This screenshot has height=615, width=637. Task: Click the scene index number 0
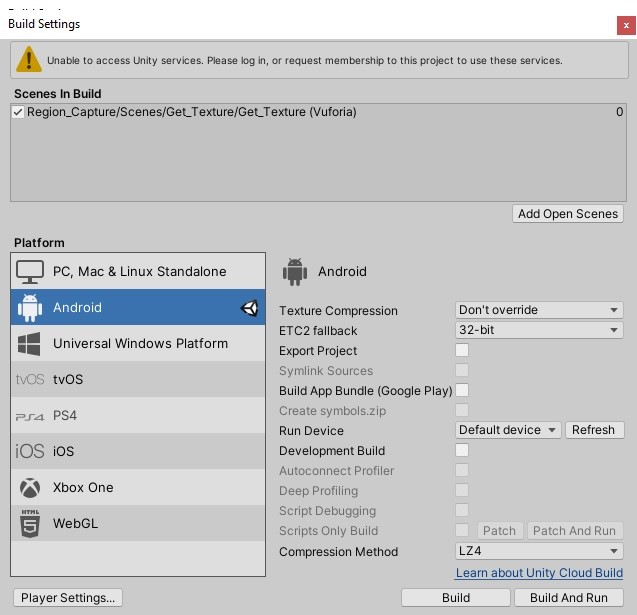coord(619,112)
